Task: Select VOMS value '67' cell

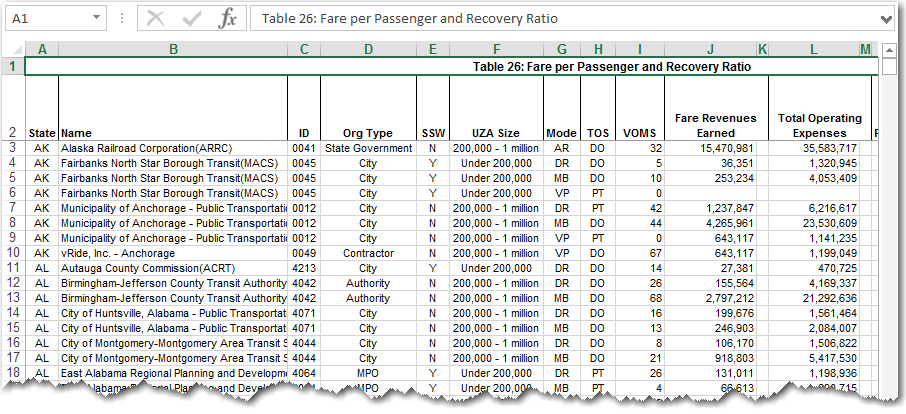Action: pyautogui.click(x=640, y=253)
